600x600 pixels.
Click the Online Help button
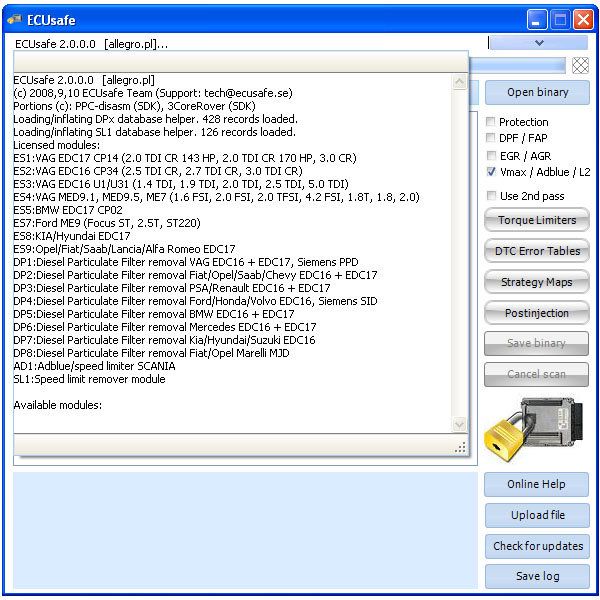(x=537, y=484)
